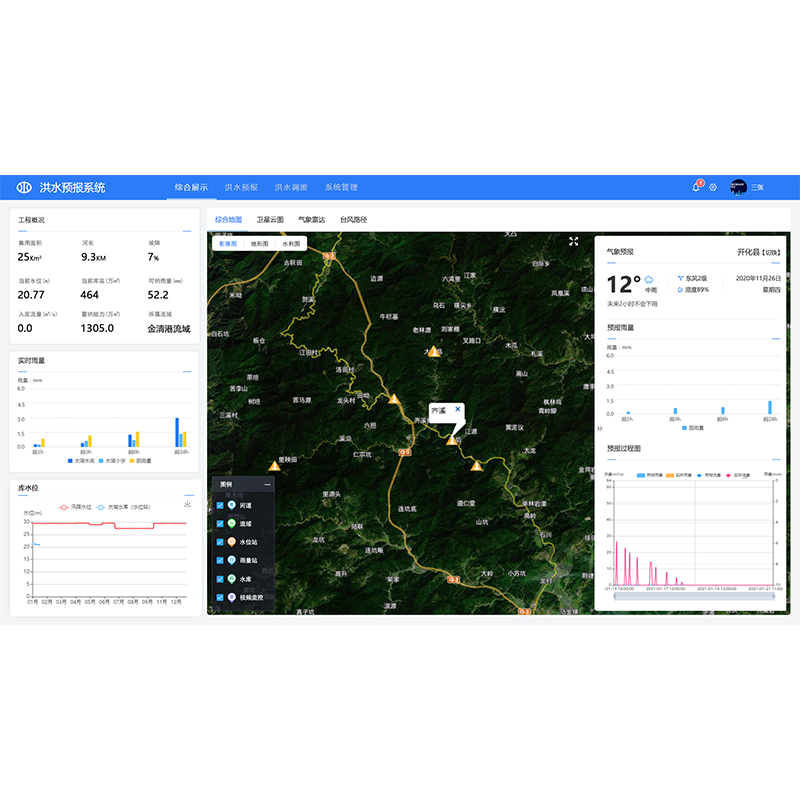Select the 地形图 map type button
The height and width of the screenshot is (800, 800).
(260, 243)
